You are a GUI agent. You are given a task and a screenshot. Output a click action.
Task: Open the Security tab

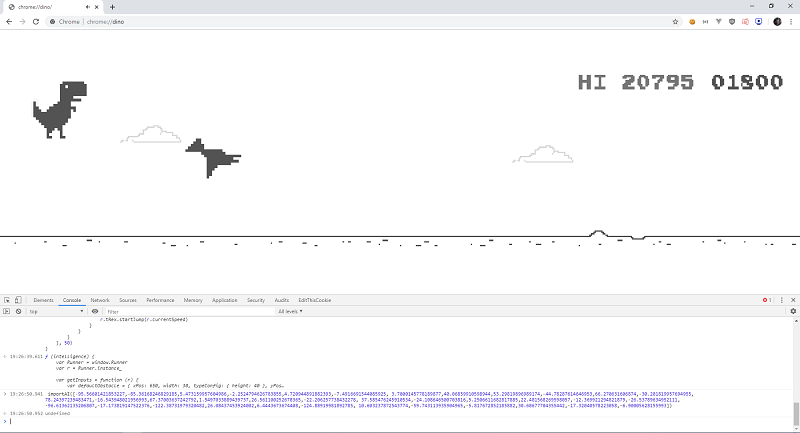(256, 300)
